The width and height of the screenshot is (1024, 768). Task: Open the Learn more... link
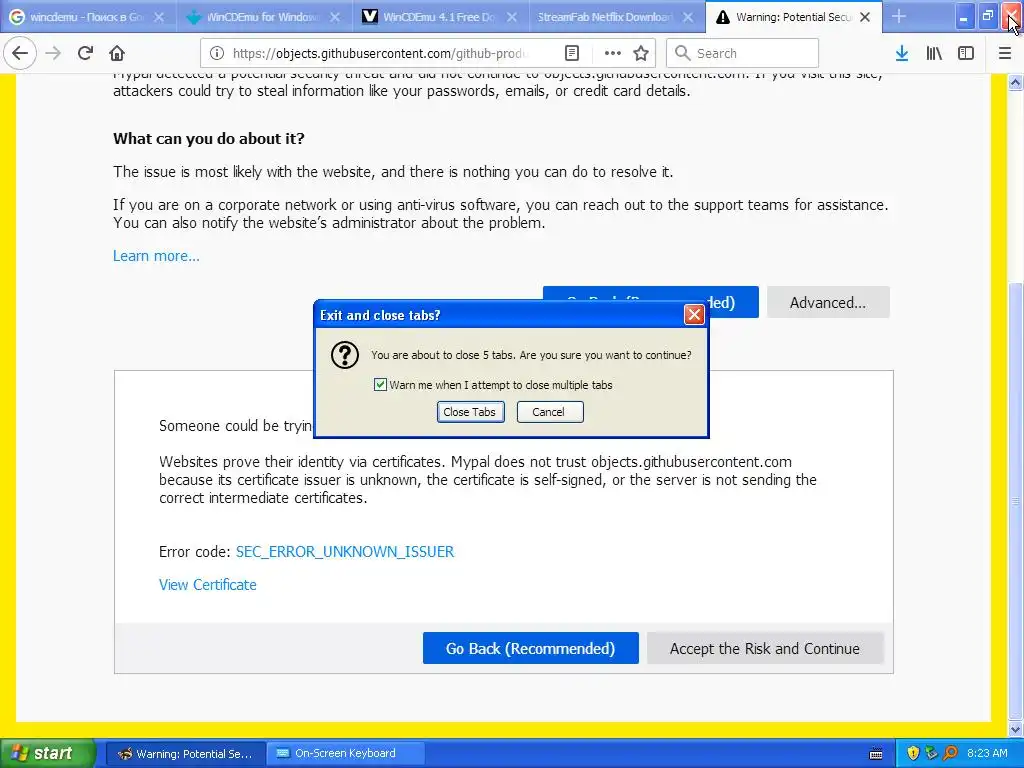(156, 255)
